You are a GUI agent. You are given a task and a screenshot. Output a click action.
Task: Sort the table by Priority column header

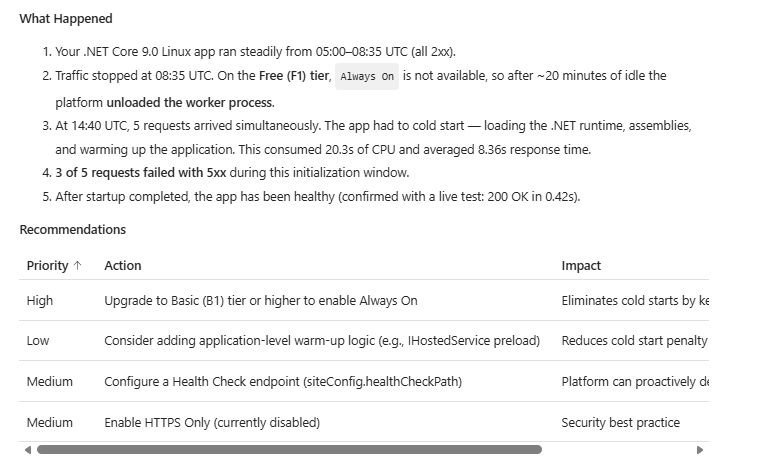pyautogui.click(x=47, y=266)
